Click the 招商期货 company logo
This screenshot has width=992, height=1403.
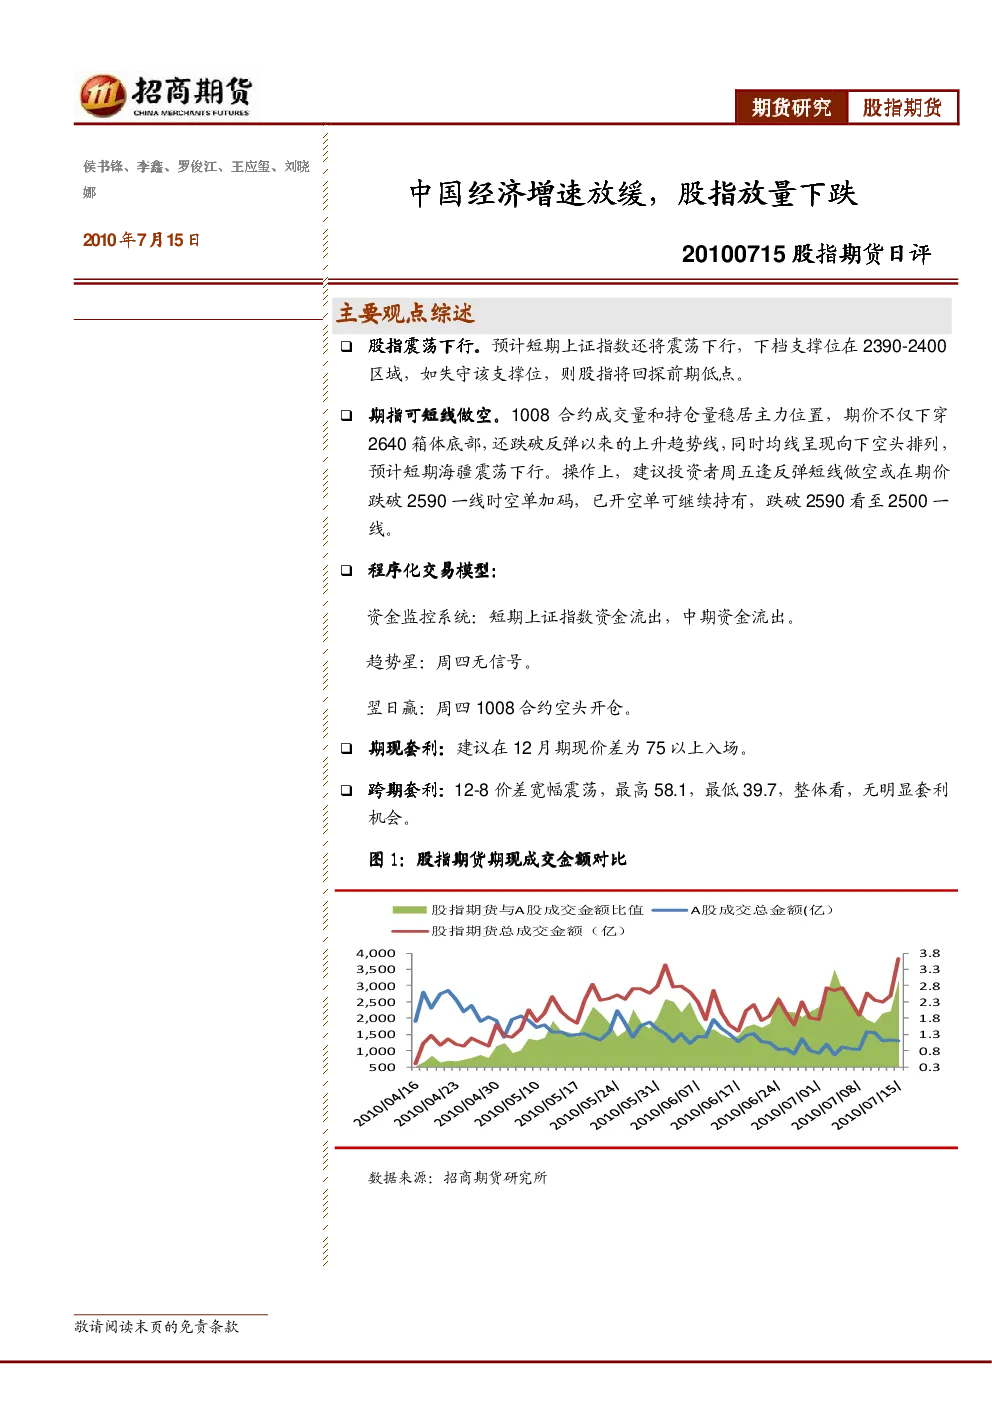coord(166,96)
